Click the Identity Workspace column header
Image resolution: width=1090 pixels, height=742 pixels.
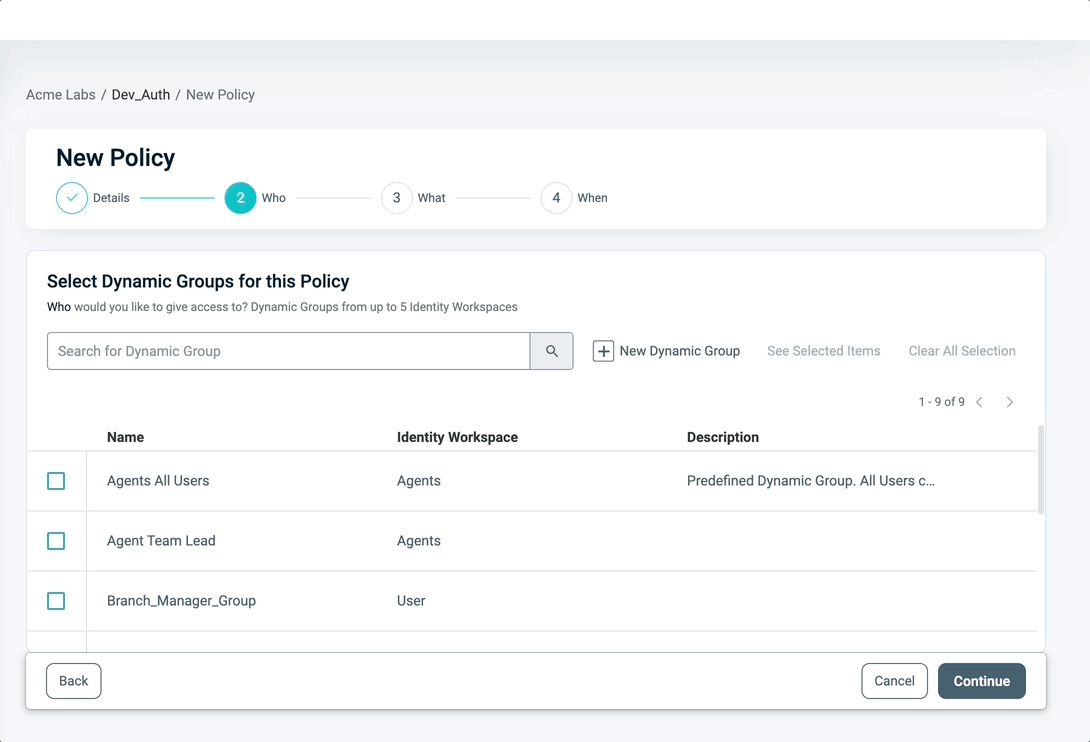(457, 437)
